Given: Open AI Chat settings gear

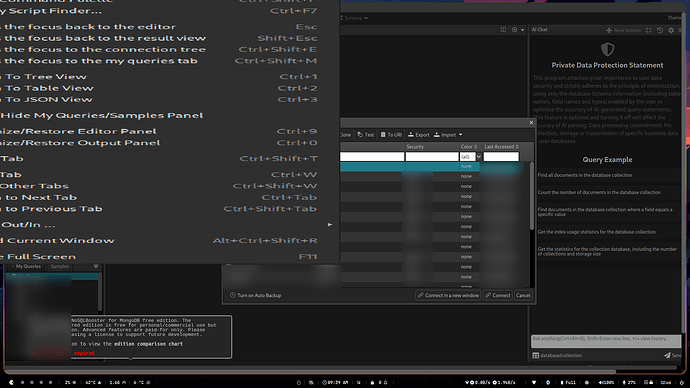Looking at the screenshot, I should (x=671, y=30).
